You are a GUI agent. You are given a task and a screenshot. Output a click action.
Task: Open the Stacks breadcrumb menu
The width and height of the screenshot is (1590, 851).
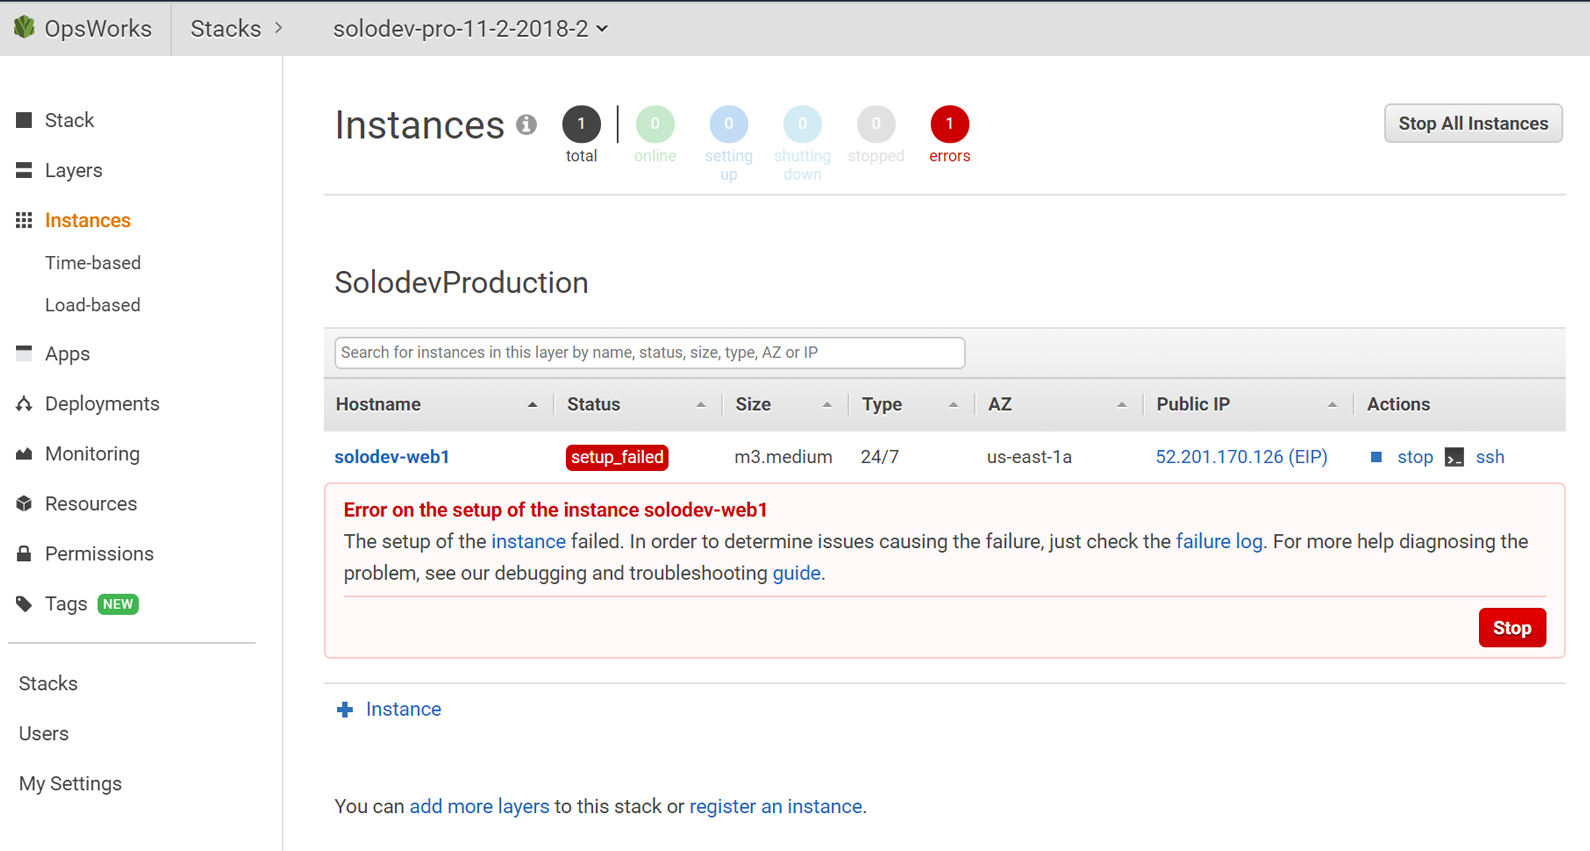(x=237, y=29)
